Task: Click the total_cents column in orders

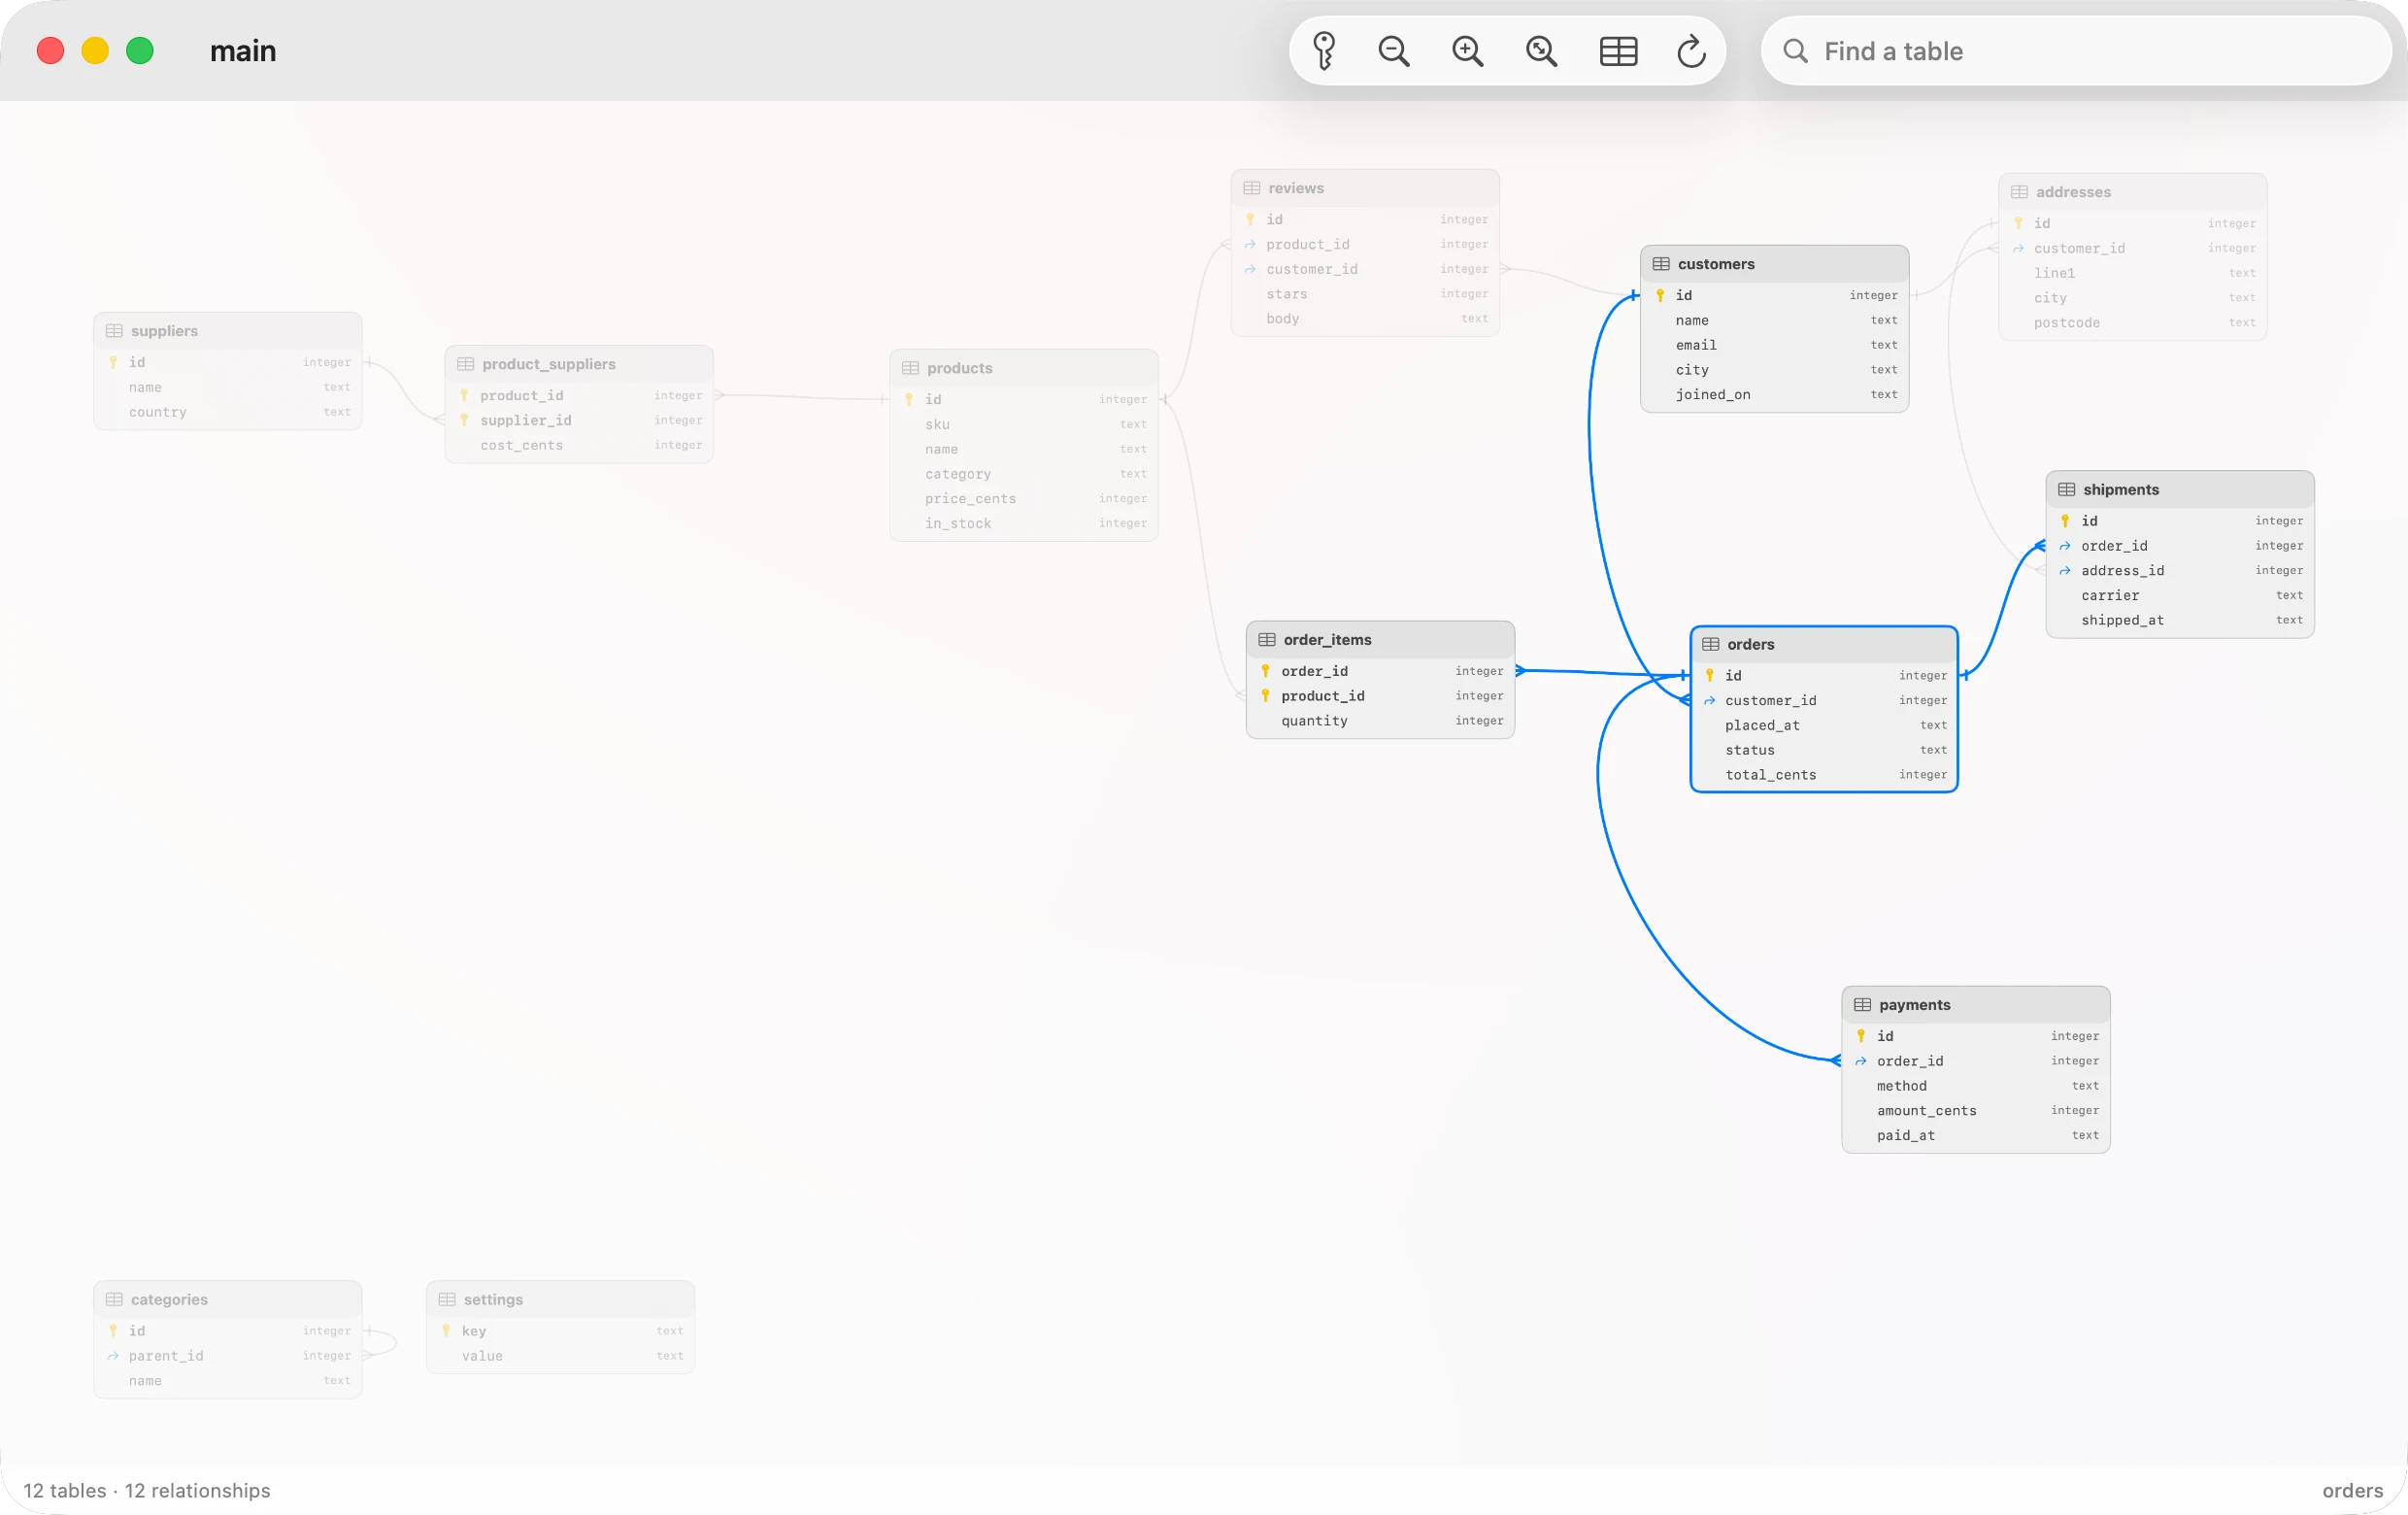Action: pyautogui.click(x=1824, y=775)
